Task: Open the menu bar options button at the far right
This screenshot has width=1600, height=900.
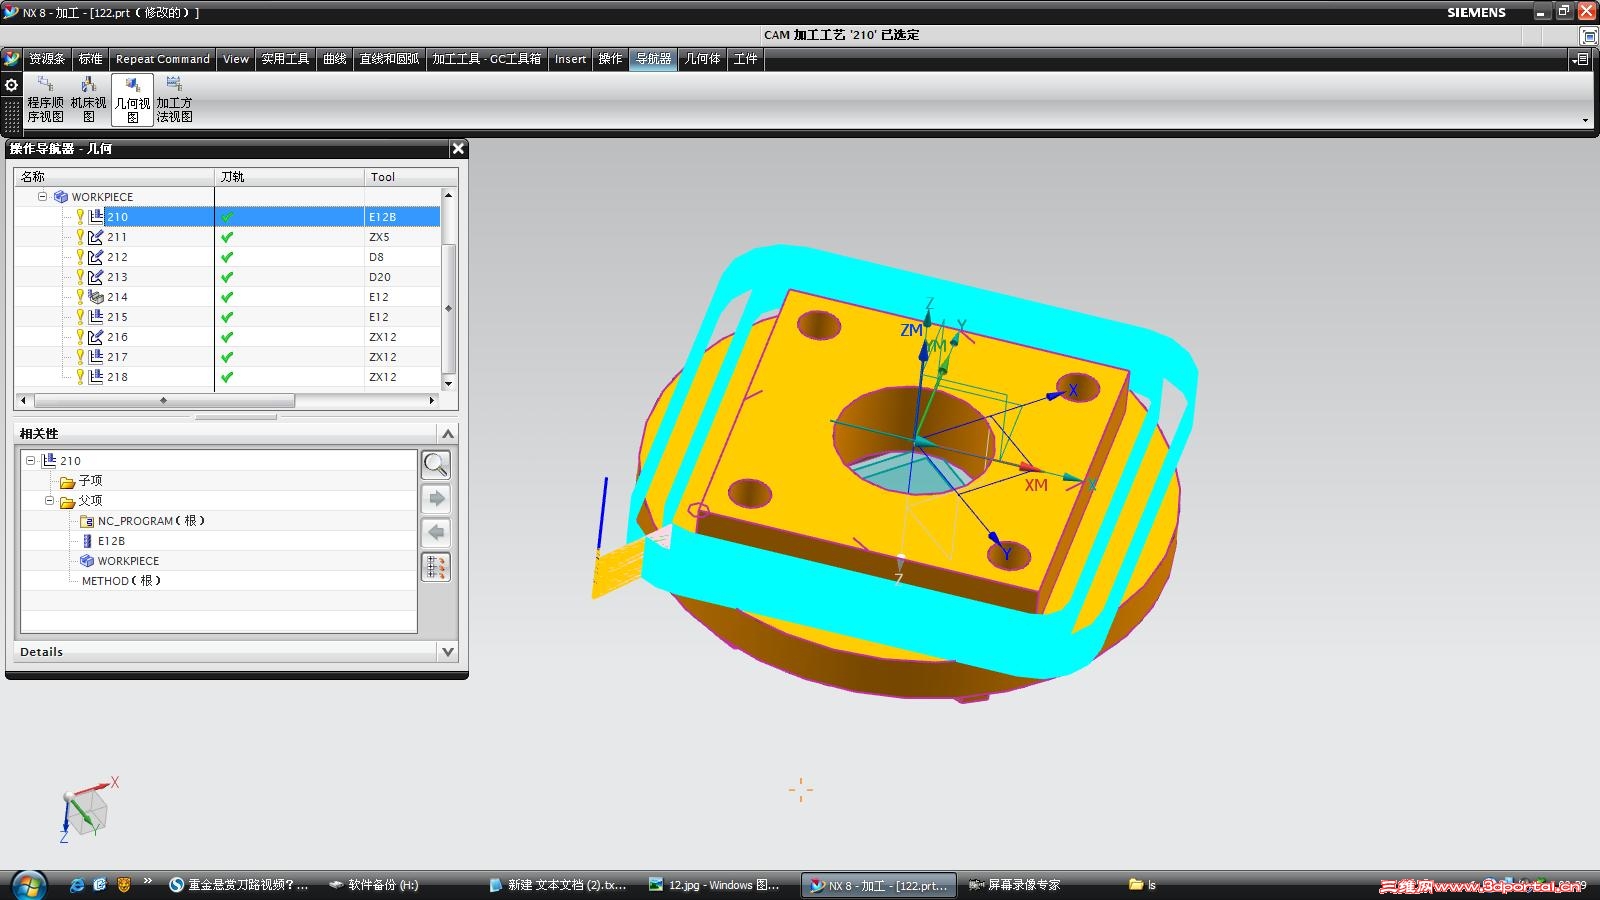Action: tap(1581, 59)
